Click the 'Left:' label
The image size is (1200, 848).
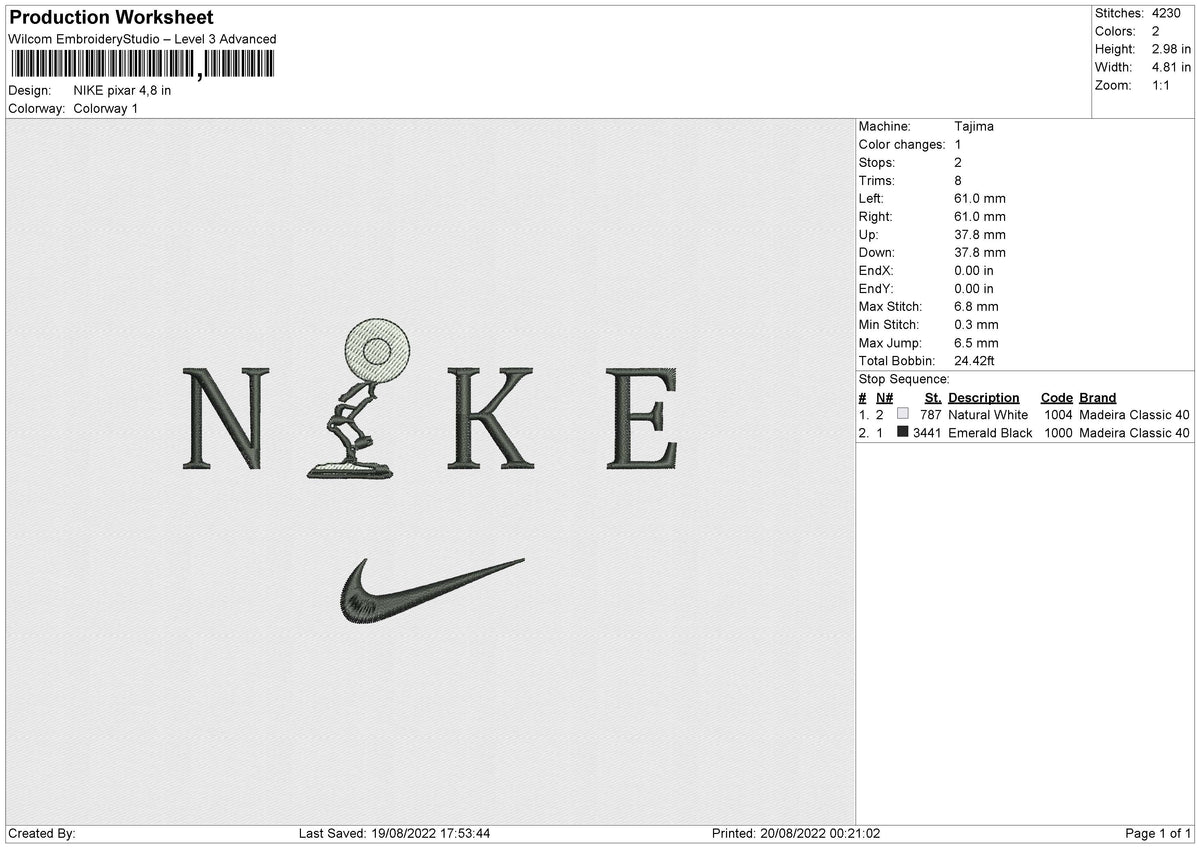[x=871, y=199]
